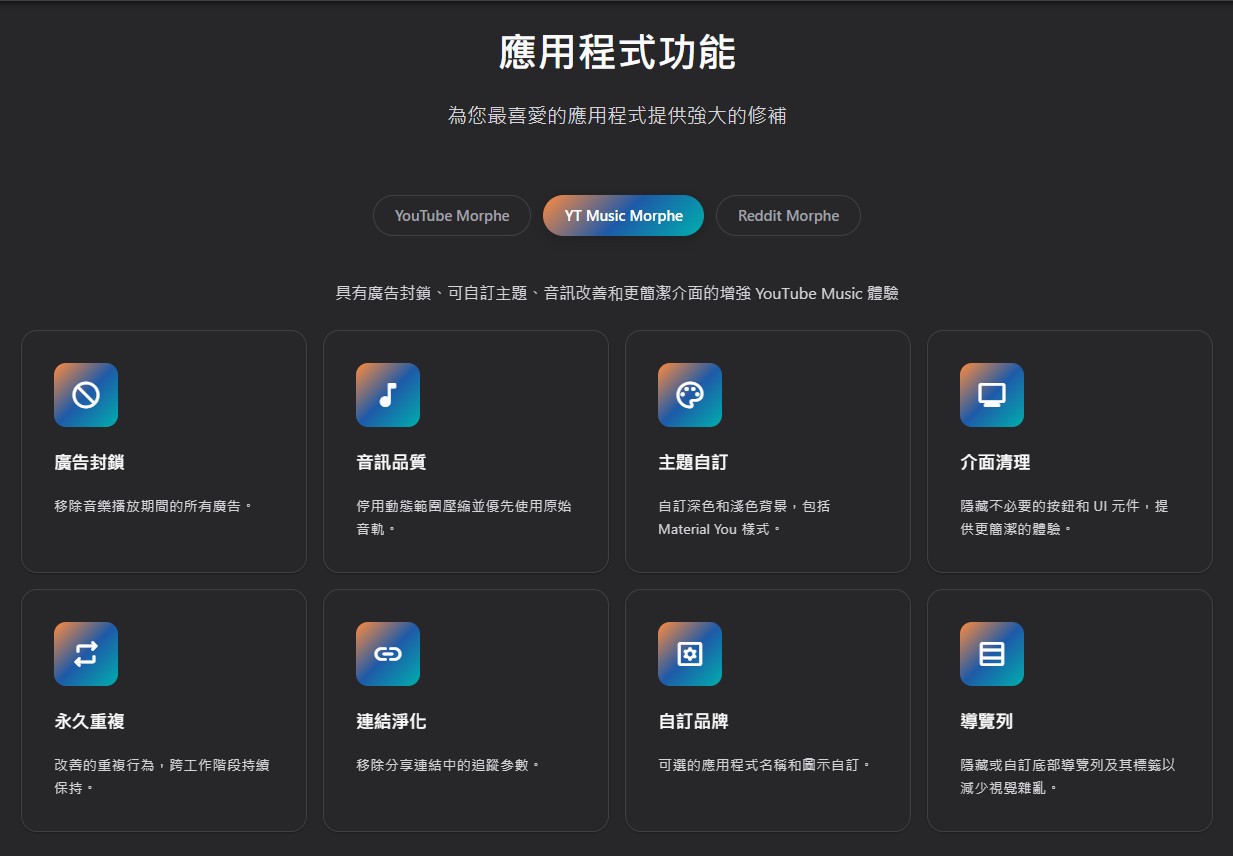
Task: Click the 自訂品牌 feature heading
Action: [x=693, y=722]
